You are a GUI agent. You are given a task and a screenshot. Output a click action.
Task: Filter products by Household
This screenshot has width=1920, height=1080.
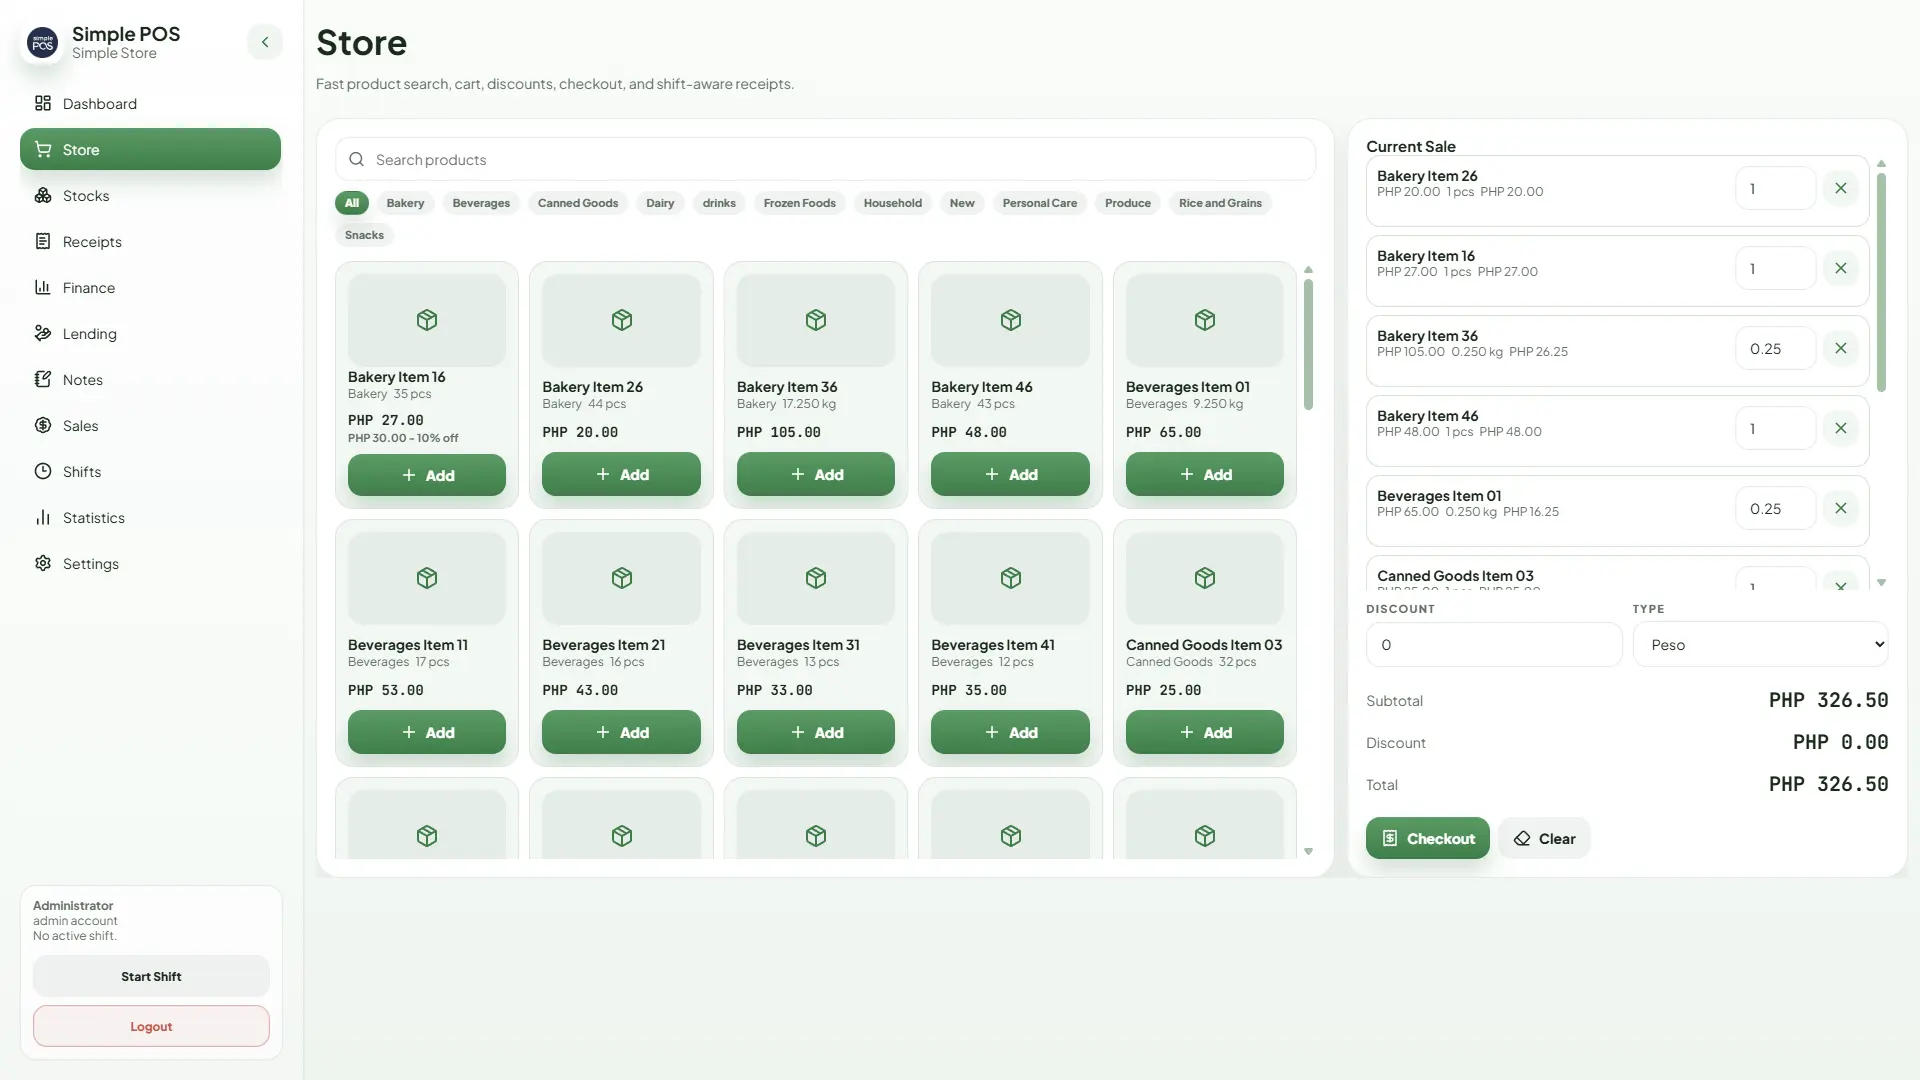click(893, 203)
